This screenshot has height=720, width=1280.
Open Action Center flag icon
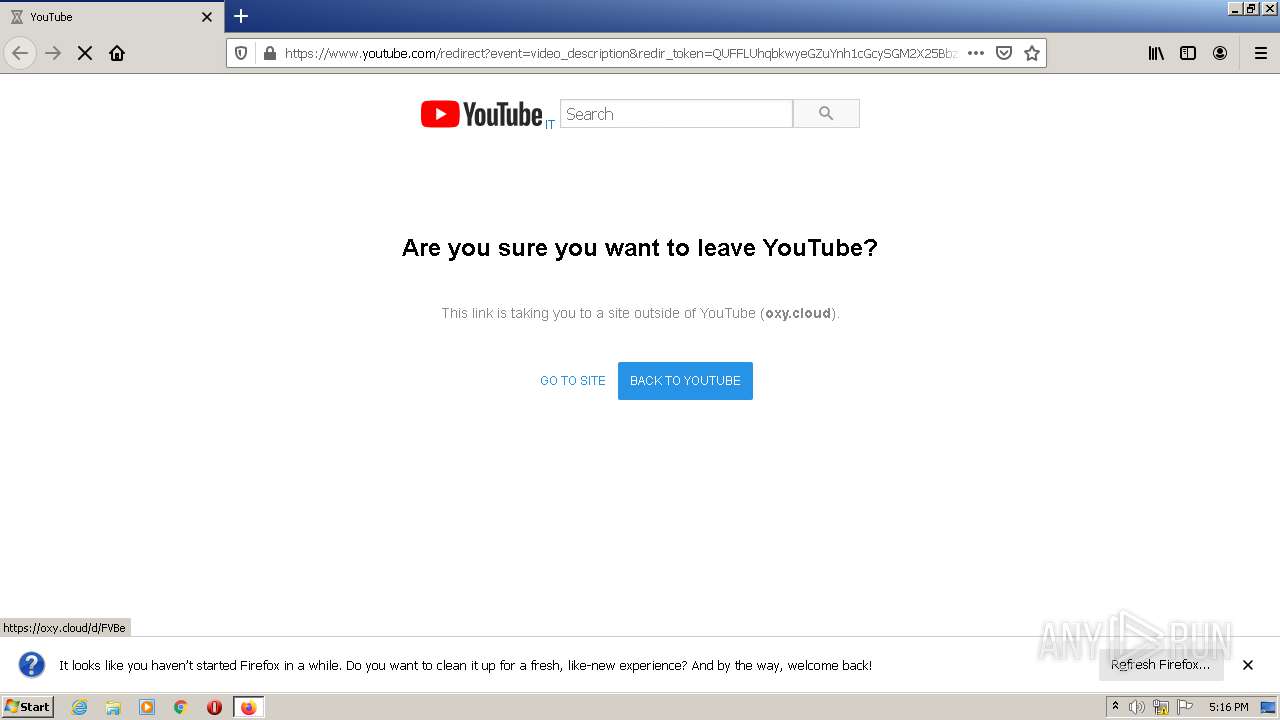(x=1185, y=707)
